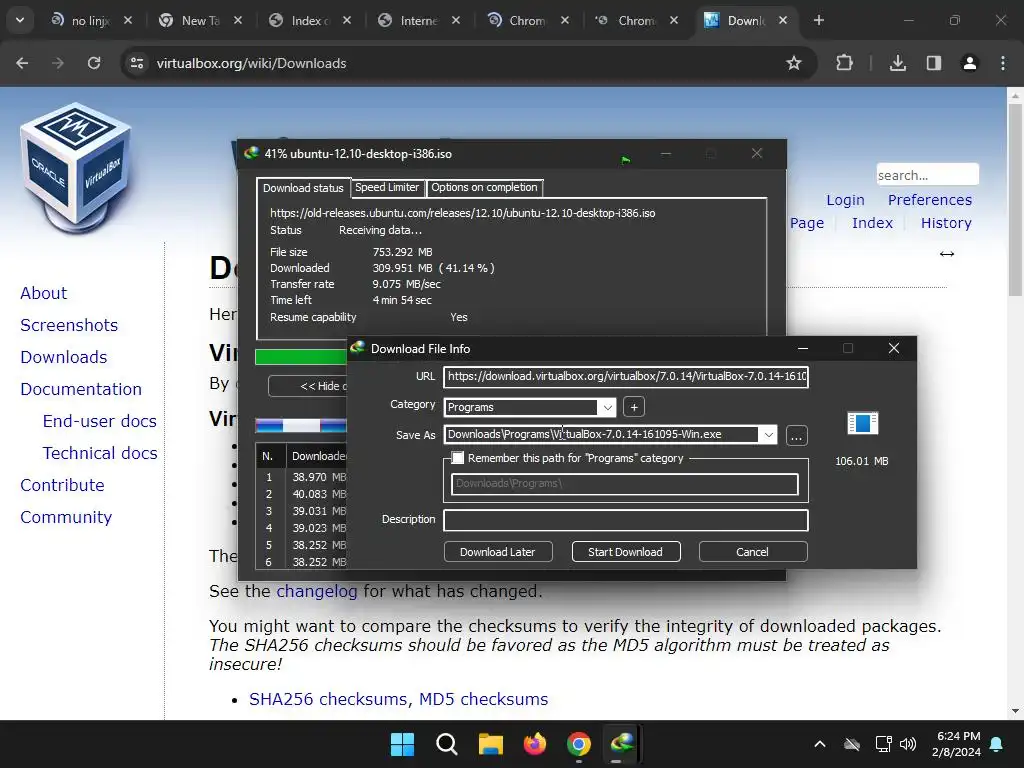Open the About sidebar link
Viewport: 1024px width, 768px height.
coord(43,293)
